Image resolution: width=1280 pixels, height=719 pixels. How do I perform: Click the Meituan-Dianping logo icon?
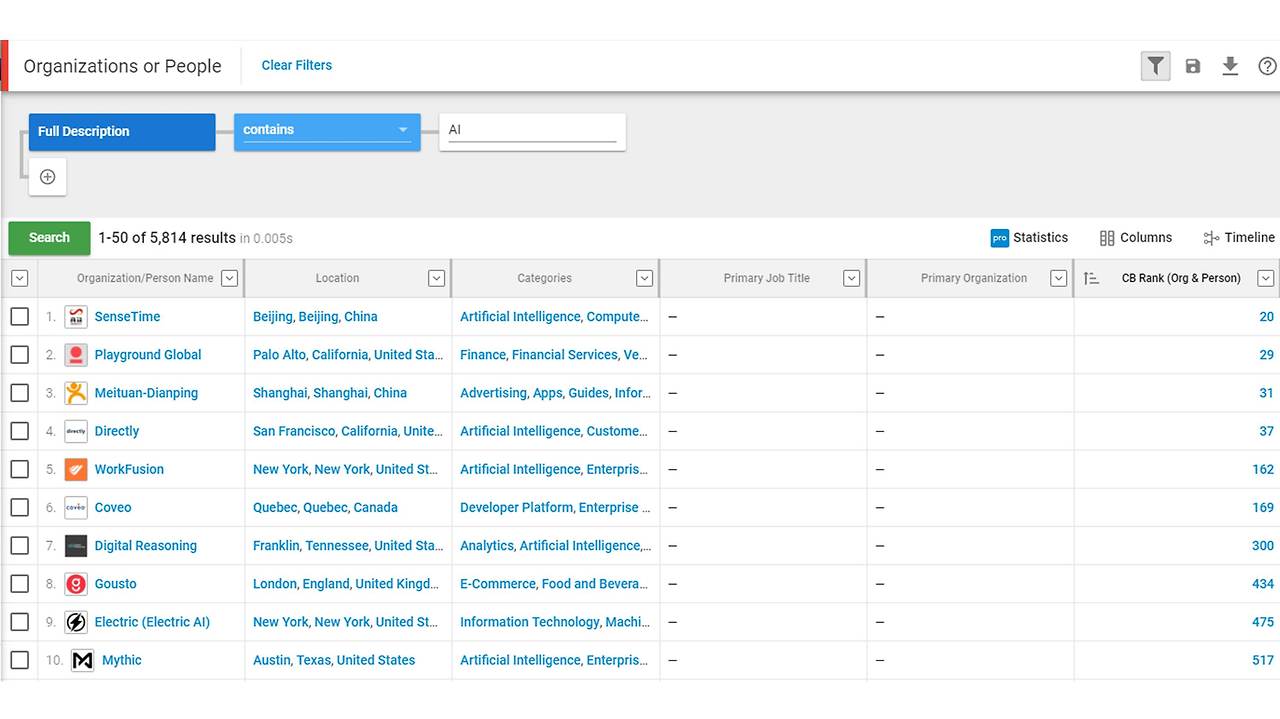tap(76, 393)
